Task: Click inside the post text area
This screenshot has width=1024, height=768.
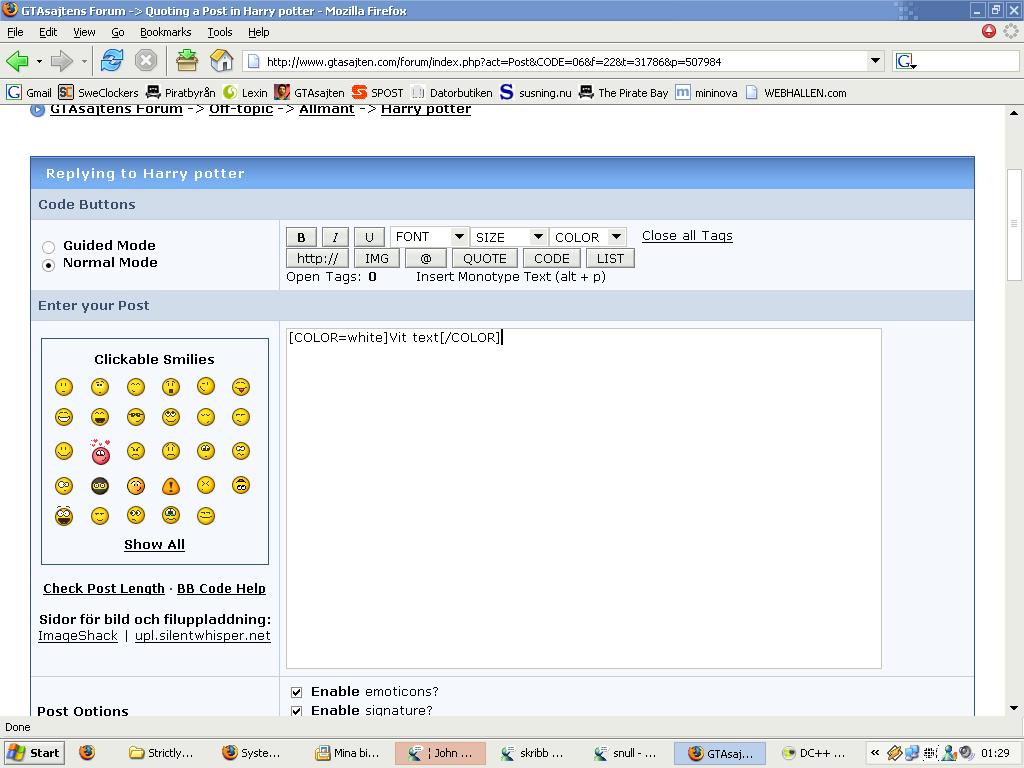Action: click(583, 500)
